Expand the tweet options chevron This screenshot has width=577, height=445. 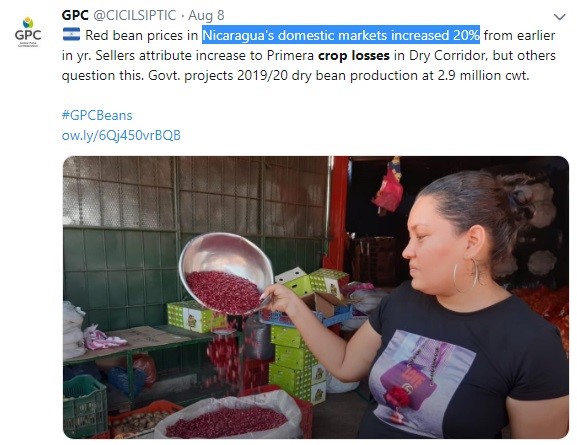pyautogui.click(x=559, y=17)
